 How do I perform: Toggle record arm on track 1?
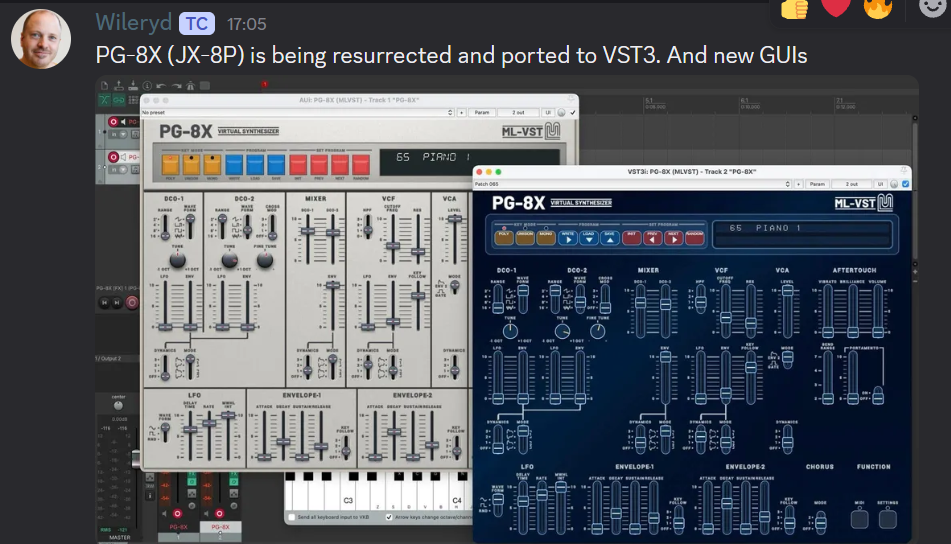pyautogui.click(x=113, y=122)
